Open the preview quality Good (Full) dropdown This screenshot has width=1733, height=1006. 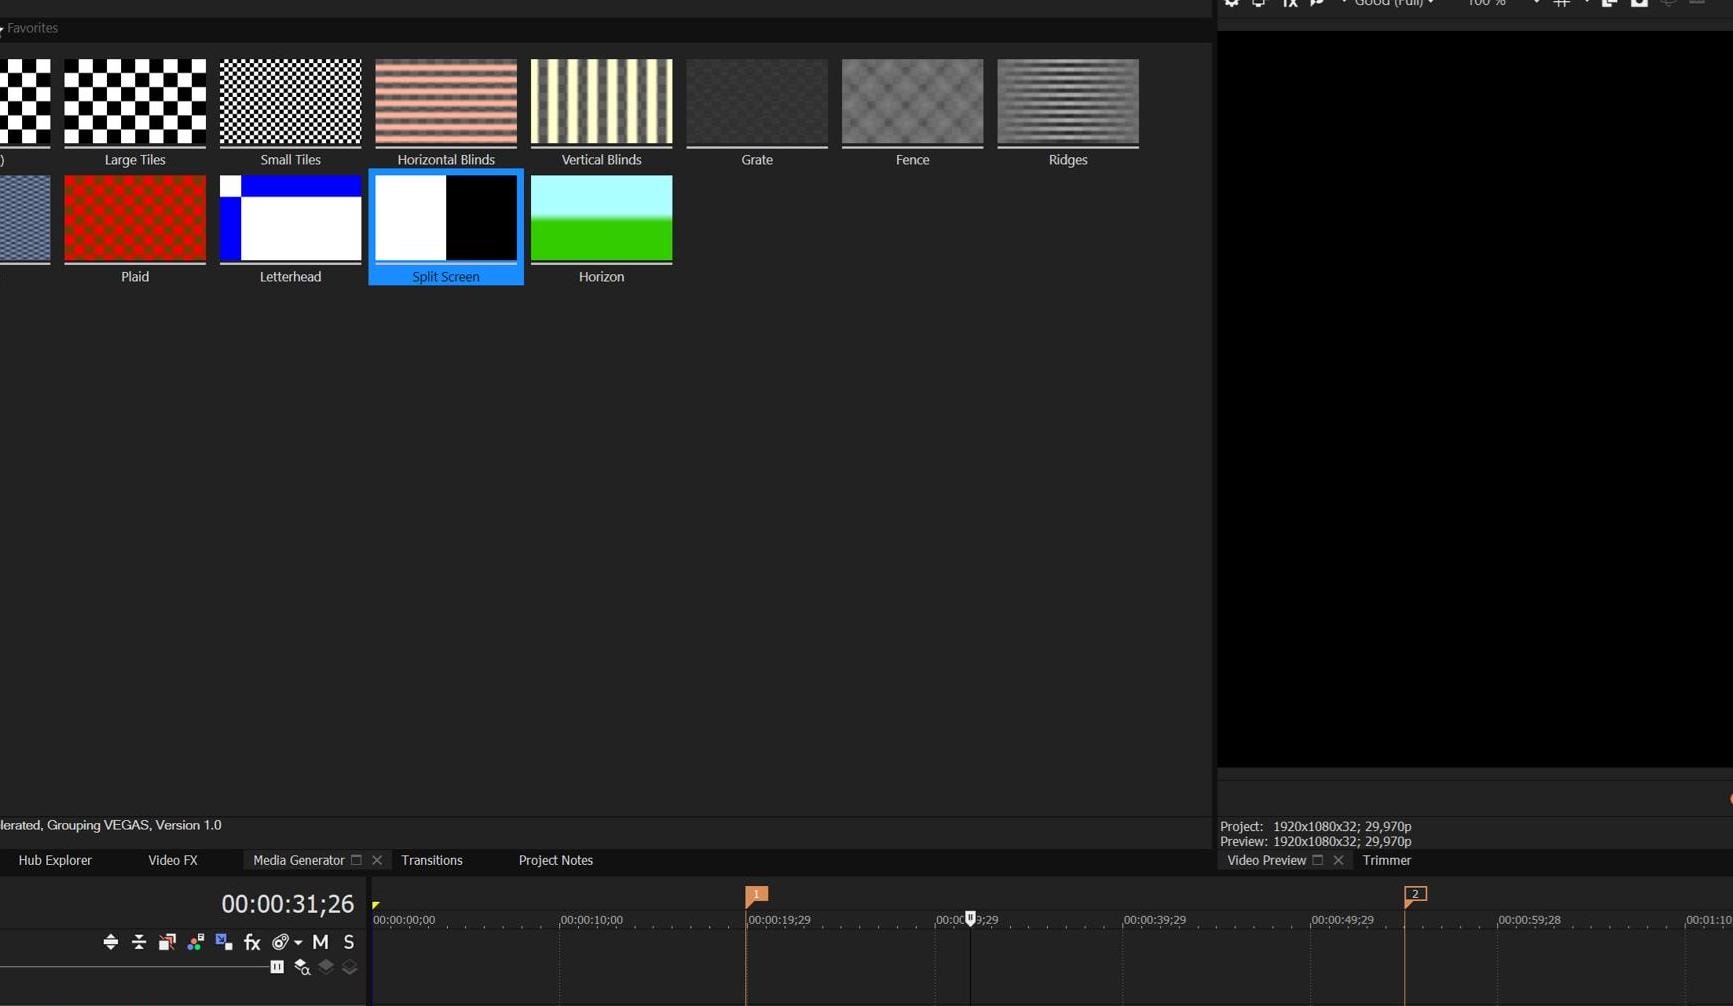click(1394, 3)
